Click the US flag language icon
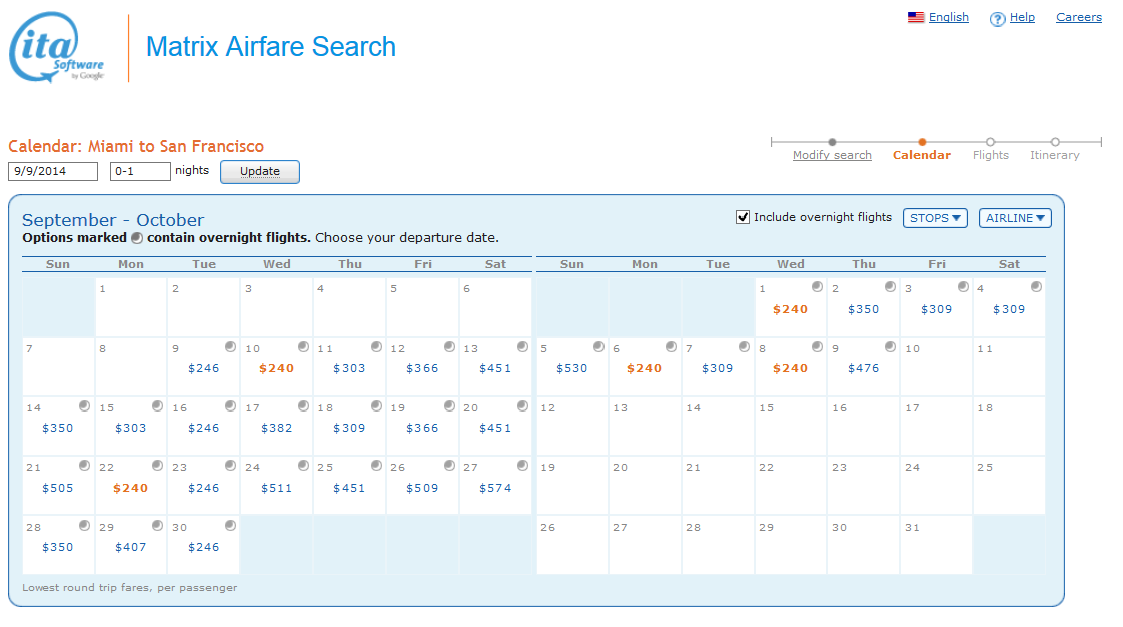1123x627 pixels. [915, 17]
